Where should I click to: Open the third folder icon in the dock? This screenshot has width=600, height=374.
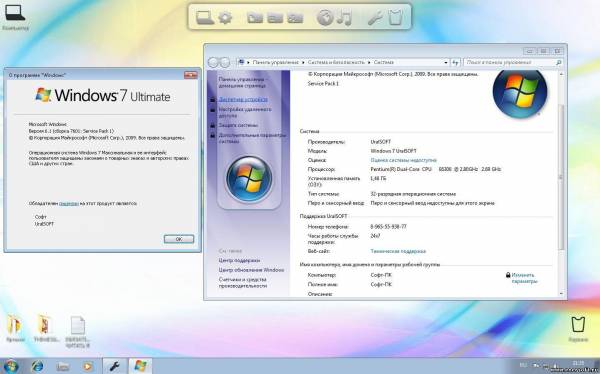295,18
